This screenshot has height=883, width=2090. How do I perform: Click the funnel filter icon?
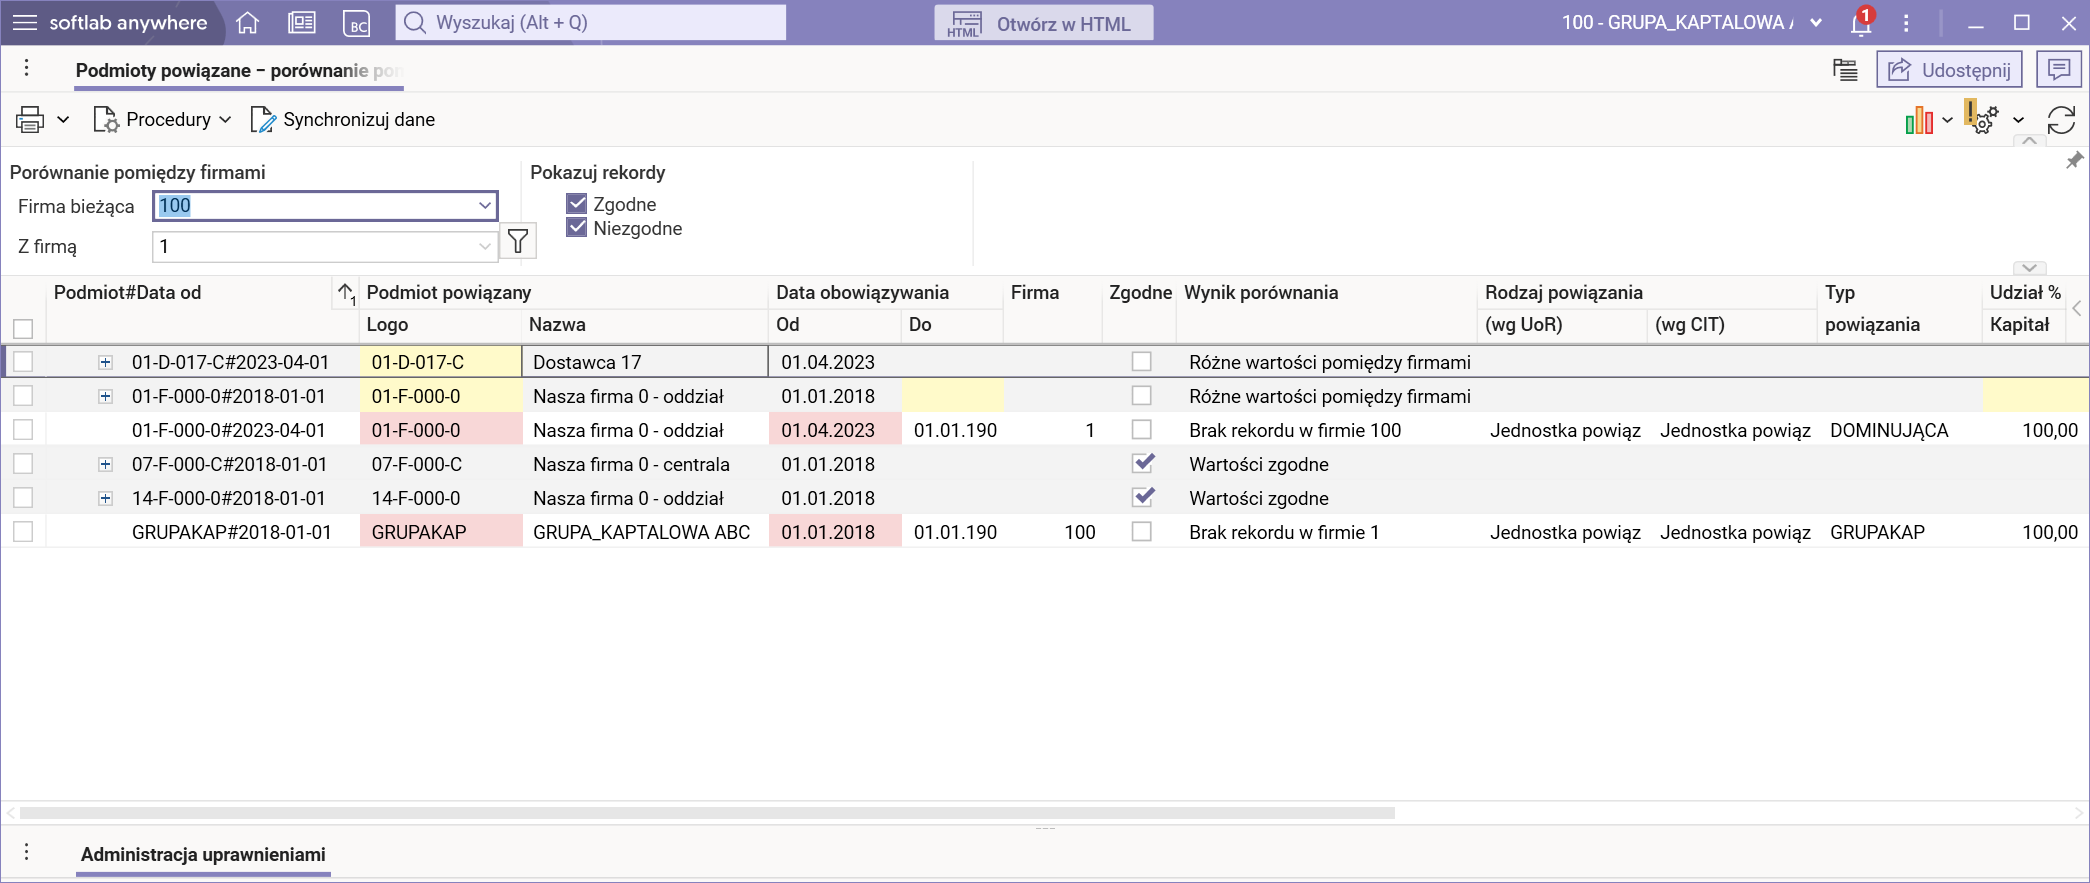pos(517,241)
